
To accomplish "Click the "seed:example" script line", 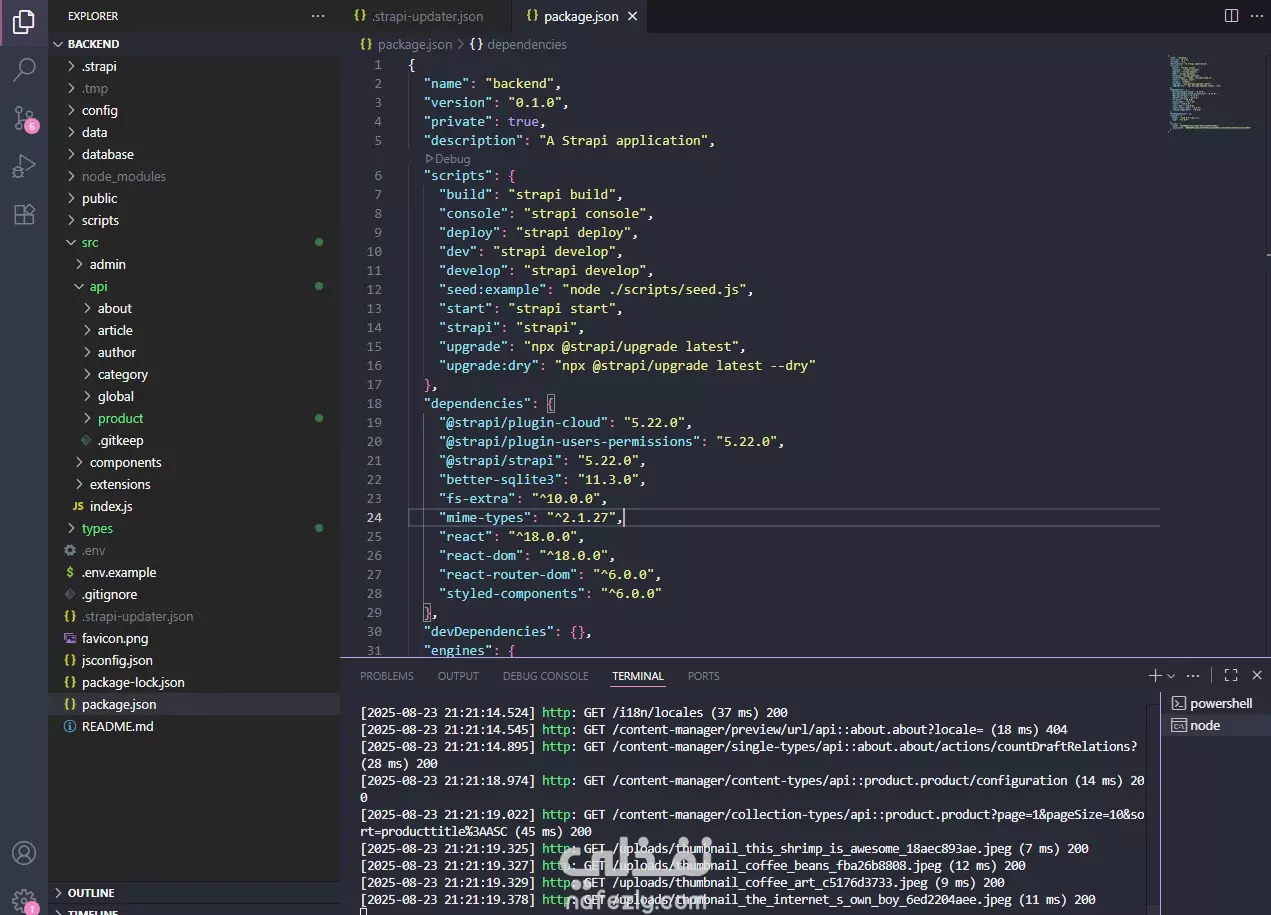I will [x=596, y=289].
